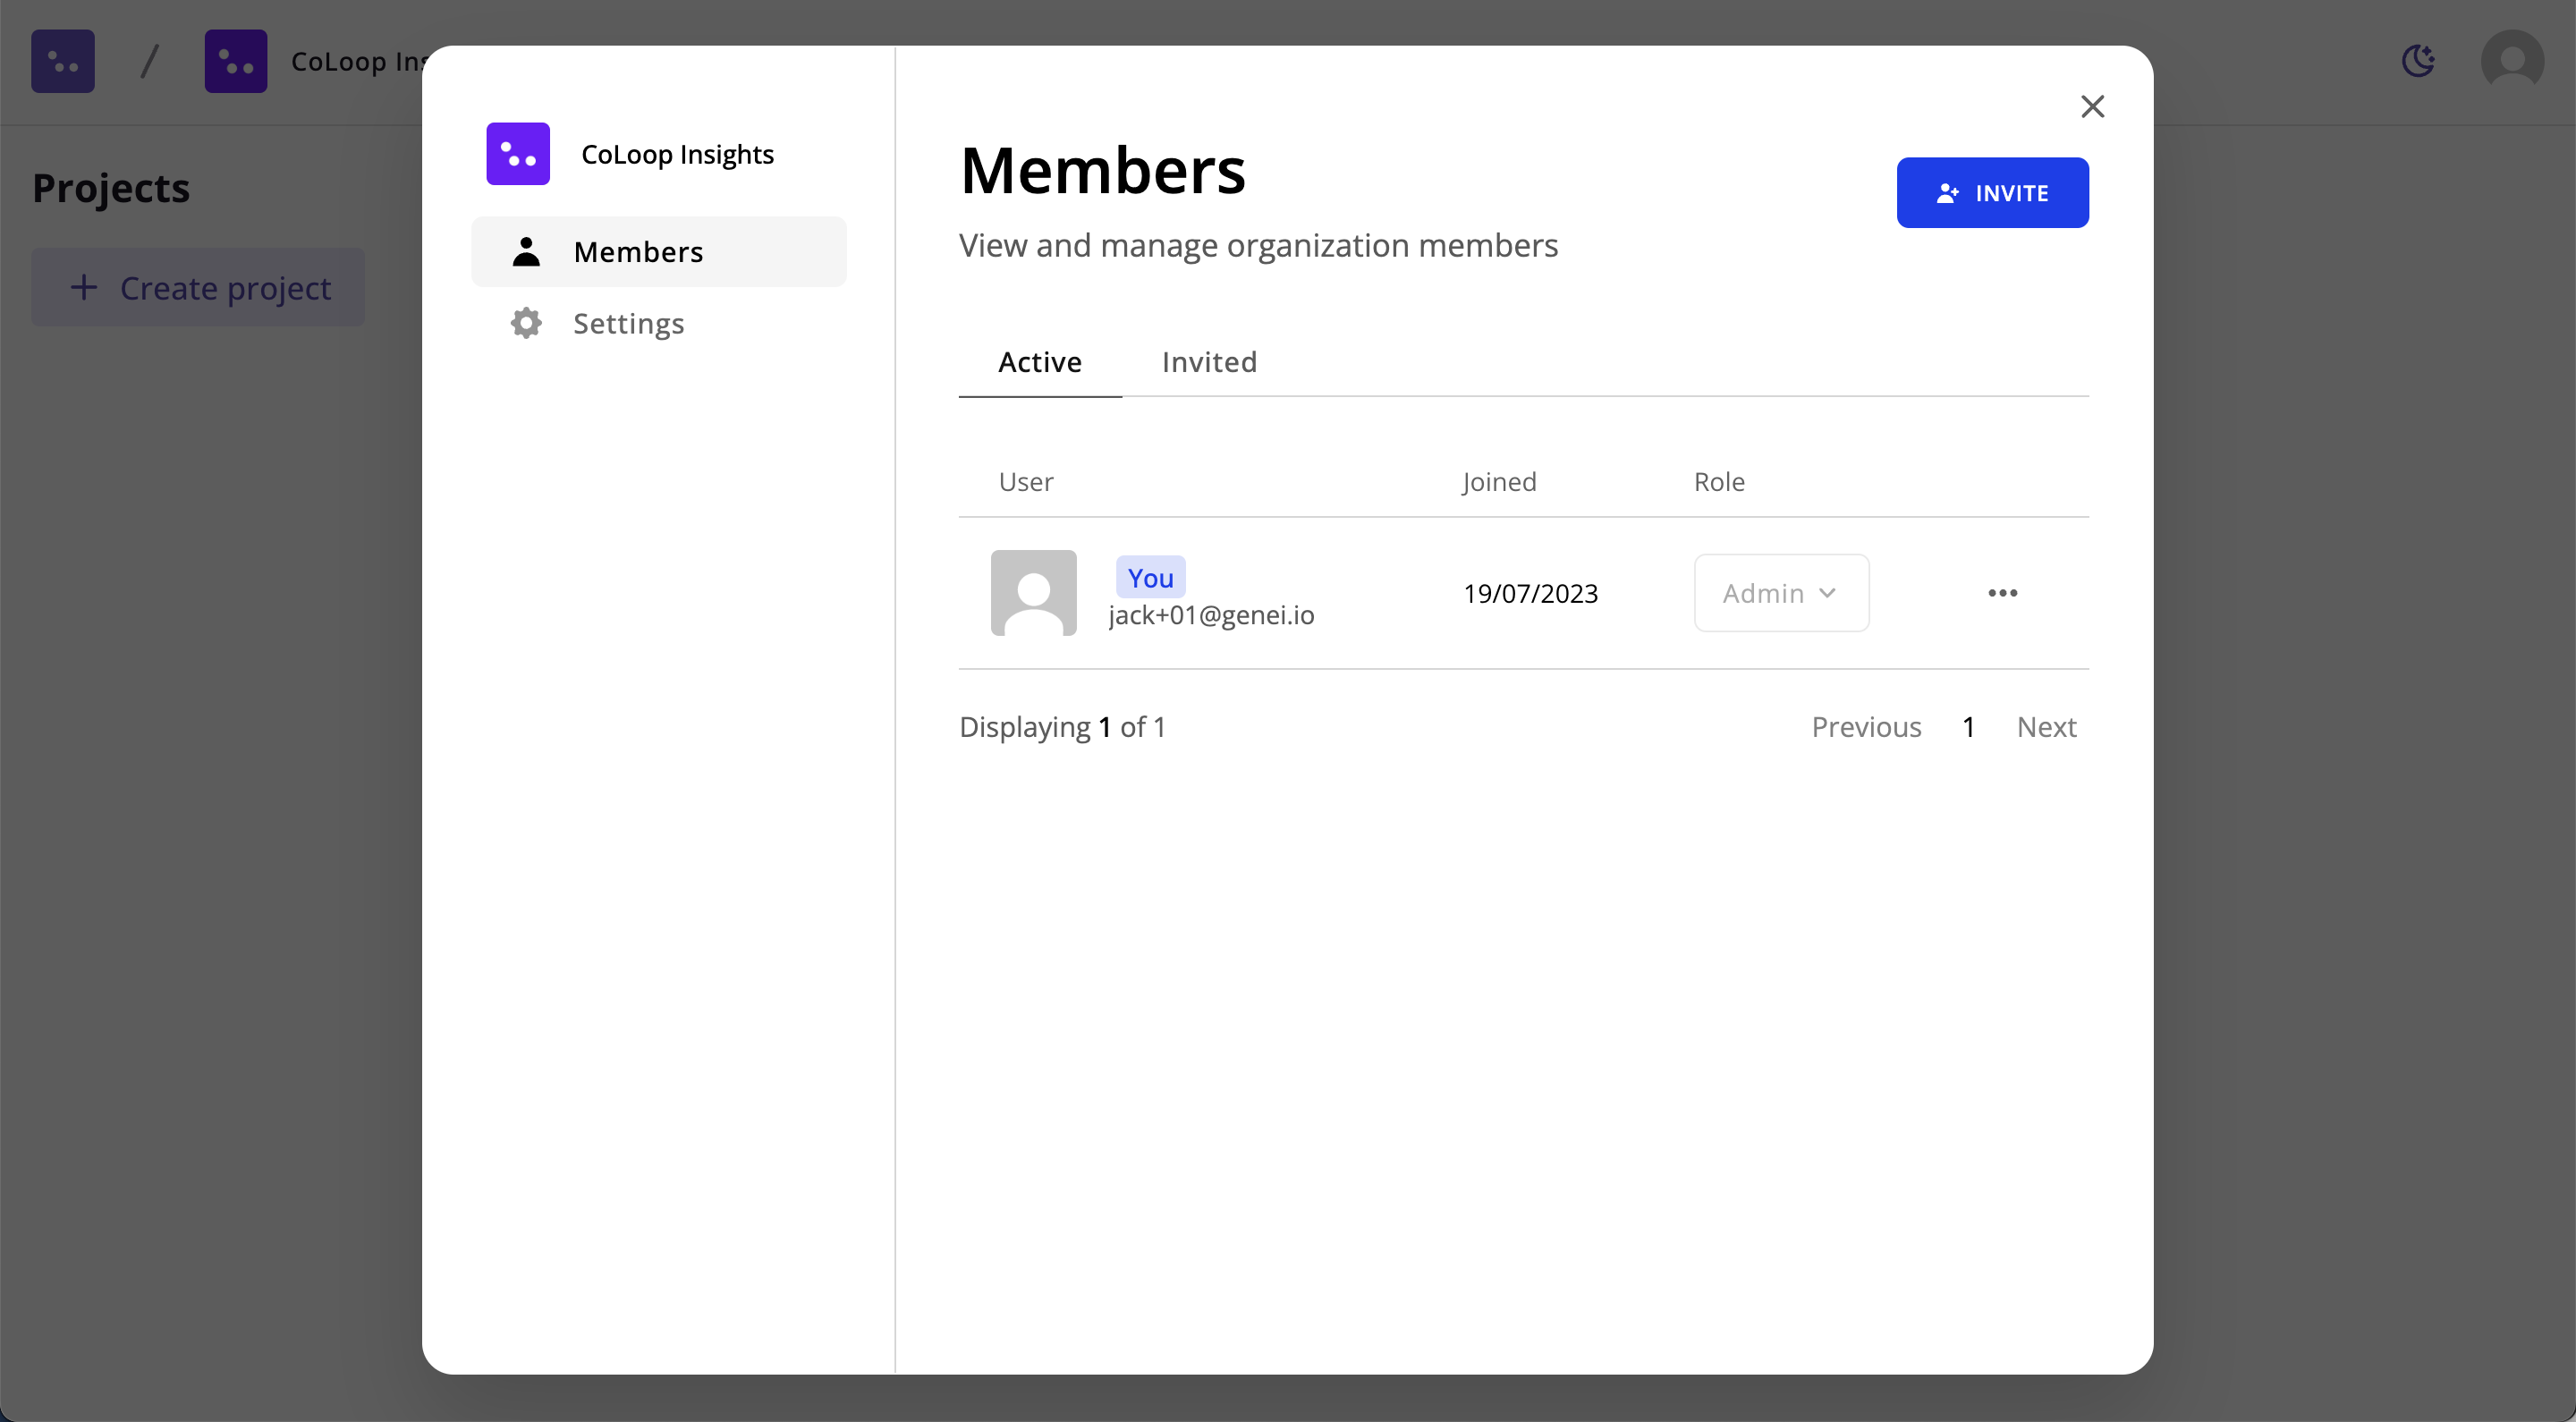Click the Role column header
Image resolution: width=2576 pixels, height=1422 pixels.
click(x=1719, y=482)
